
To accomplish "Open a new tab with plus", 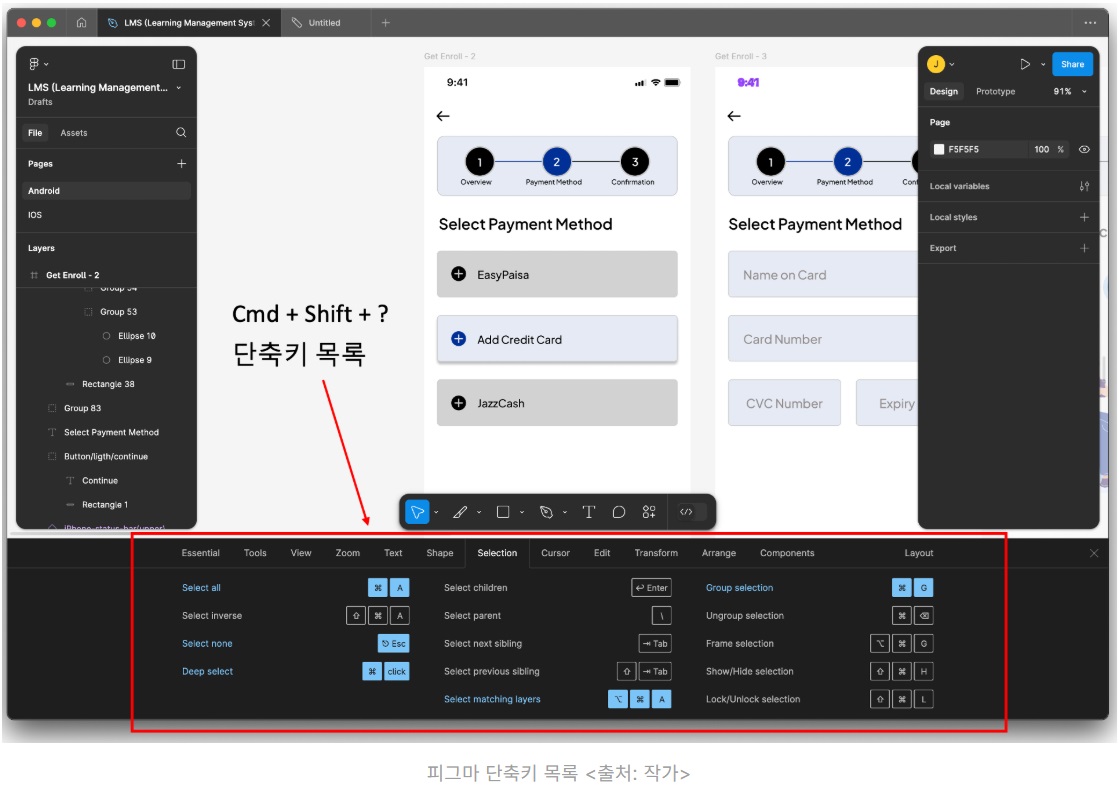I will (385, 23).
